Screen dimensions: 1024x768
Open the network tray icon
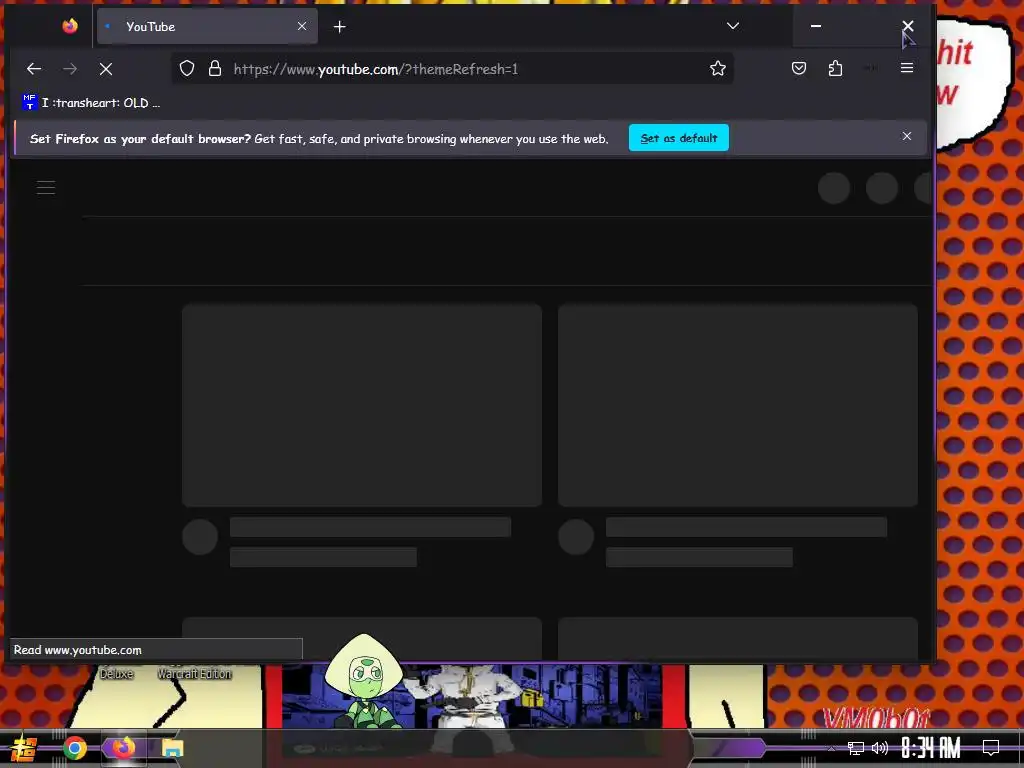pos(856,748)
